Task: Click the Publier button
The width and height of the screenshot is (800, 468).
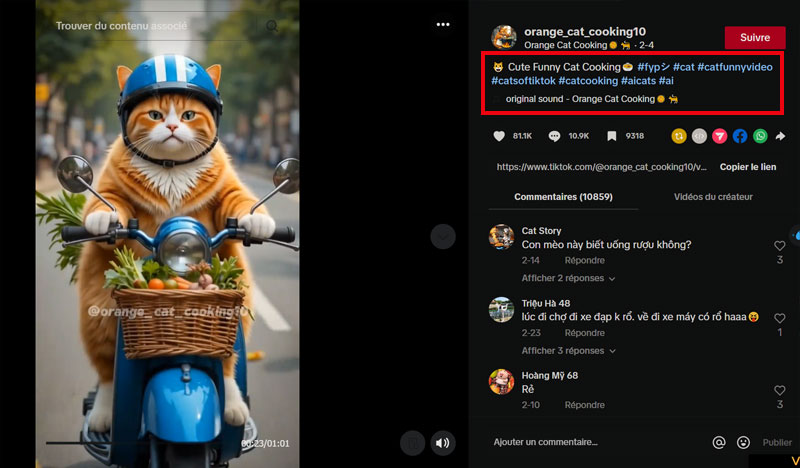Action: (x=777, y=442)
